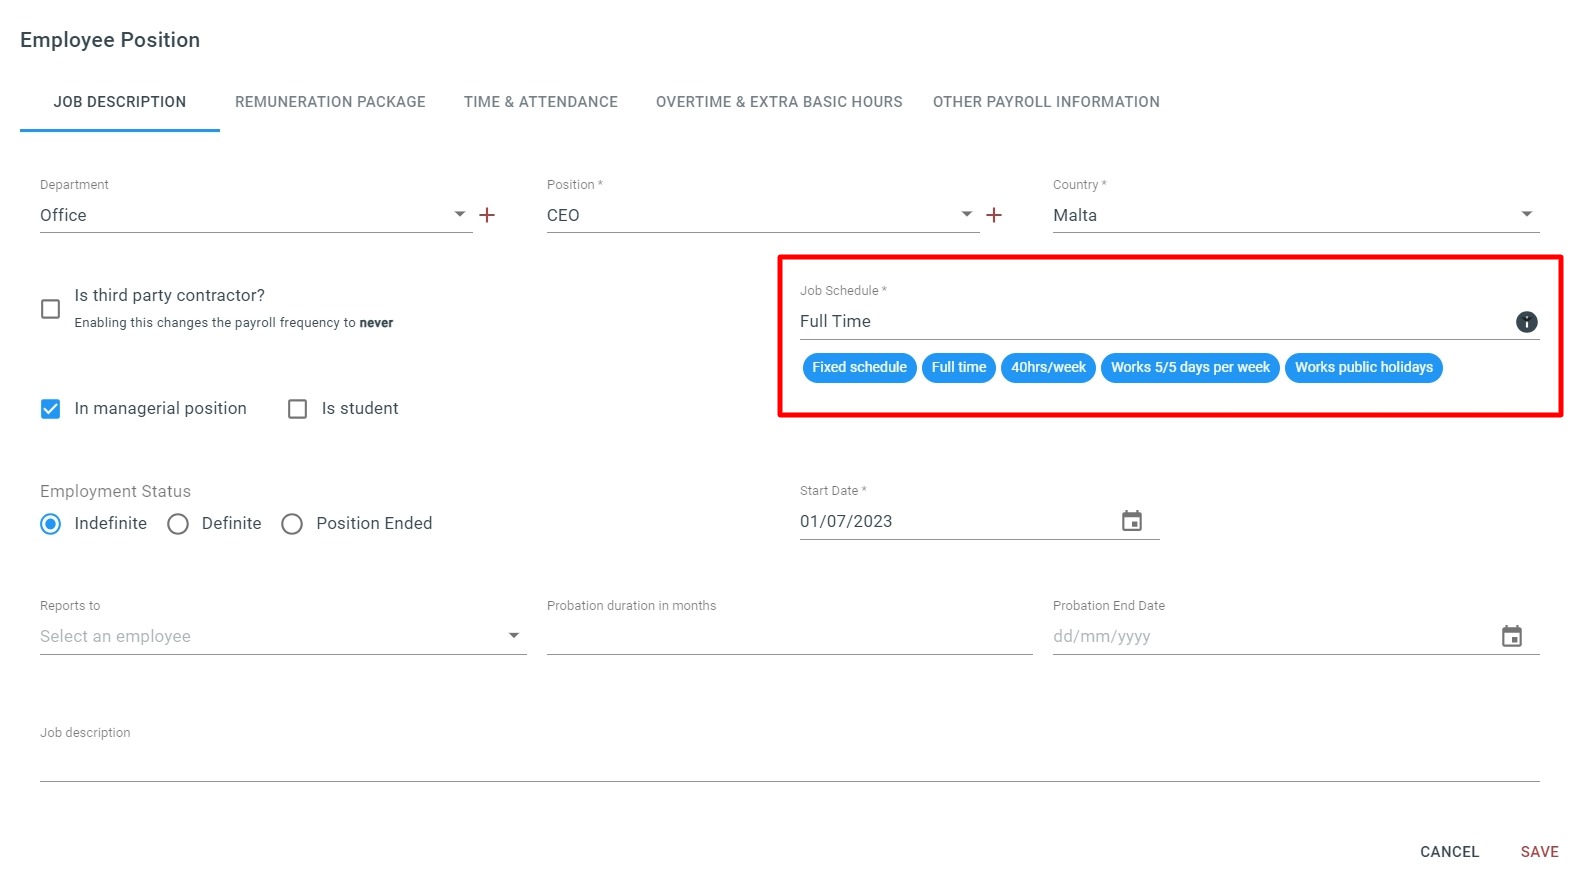The image size is (1580, 876).
Task: Open the Start Date calendar picker
Action: pyautogui.click(x=1132, y=521)
